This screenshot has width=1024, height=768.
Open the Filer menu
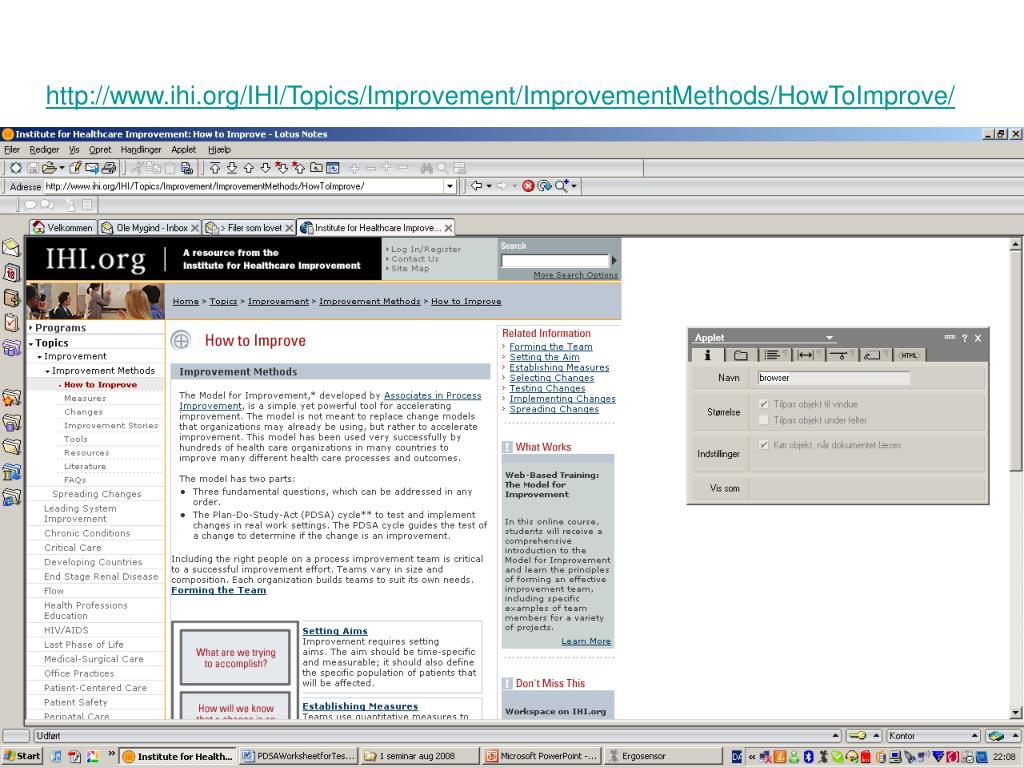coord(12,150)
